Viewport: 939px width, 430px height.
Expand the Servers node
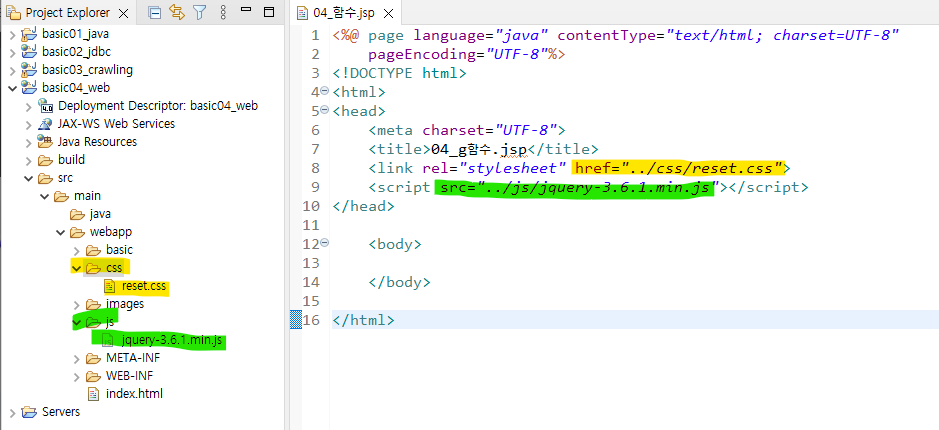[12, 413]
